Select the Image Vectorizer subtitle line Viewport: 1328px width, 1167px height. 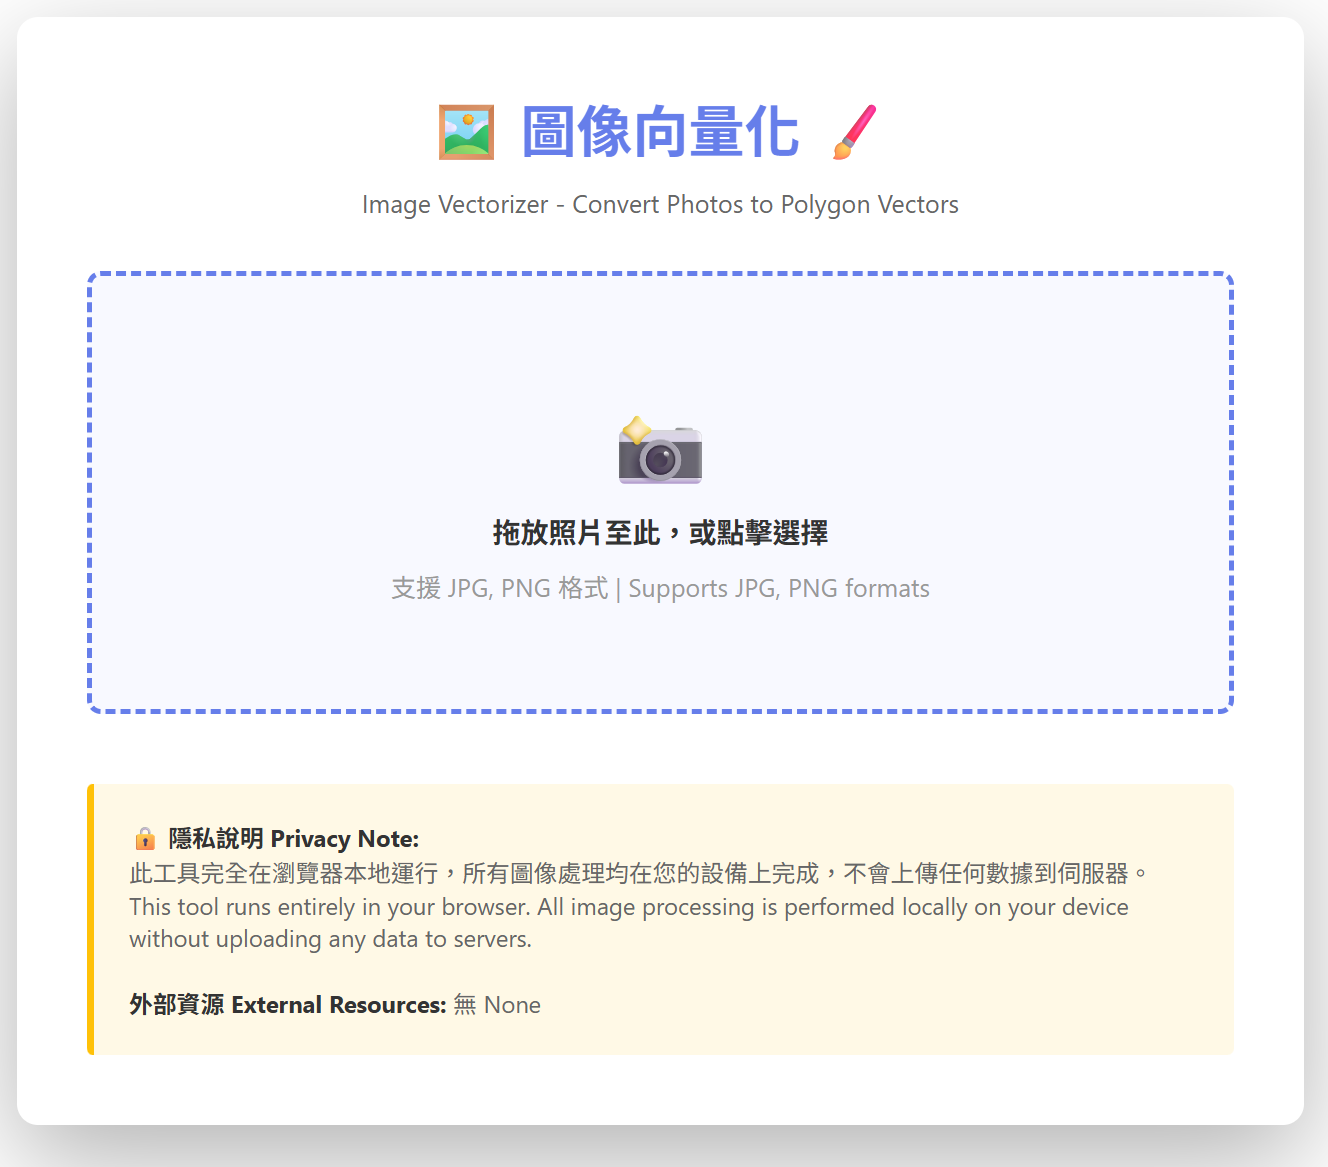click(x=661, y=205)
